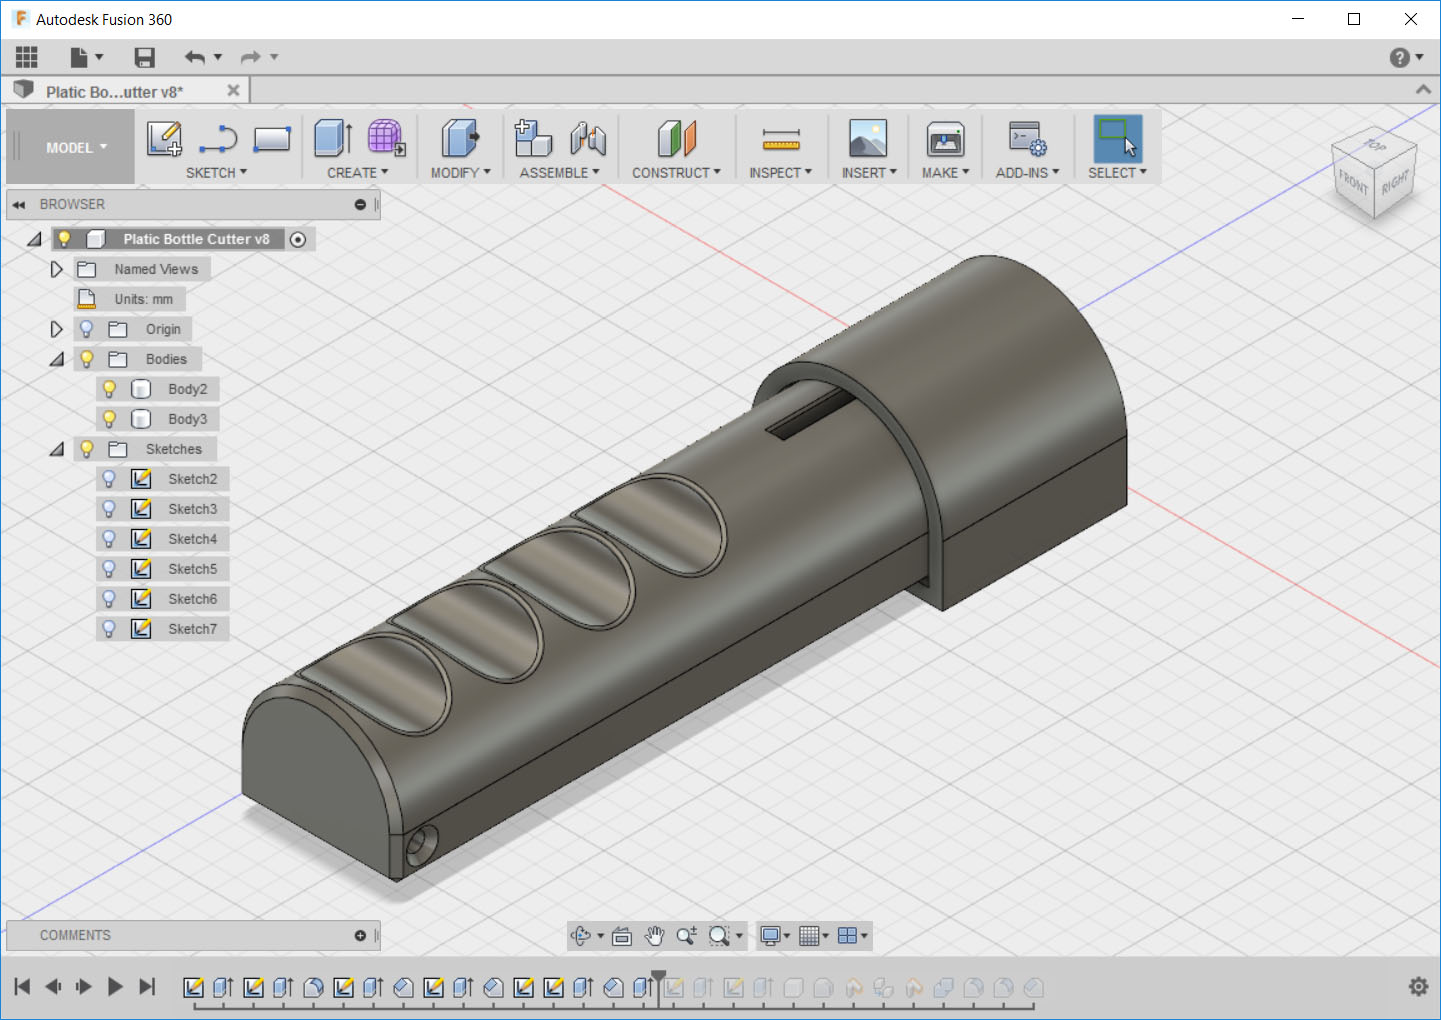The image size is (1441, 1020).
Task: Select the Orbit tool in the navigation bar
Action: point(582,935)
